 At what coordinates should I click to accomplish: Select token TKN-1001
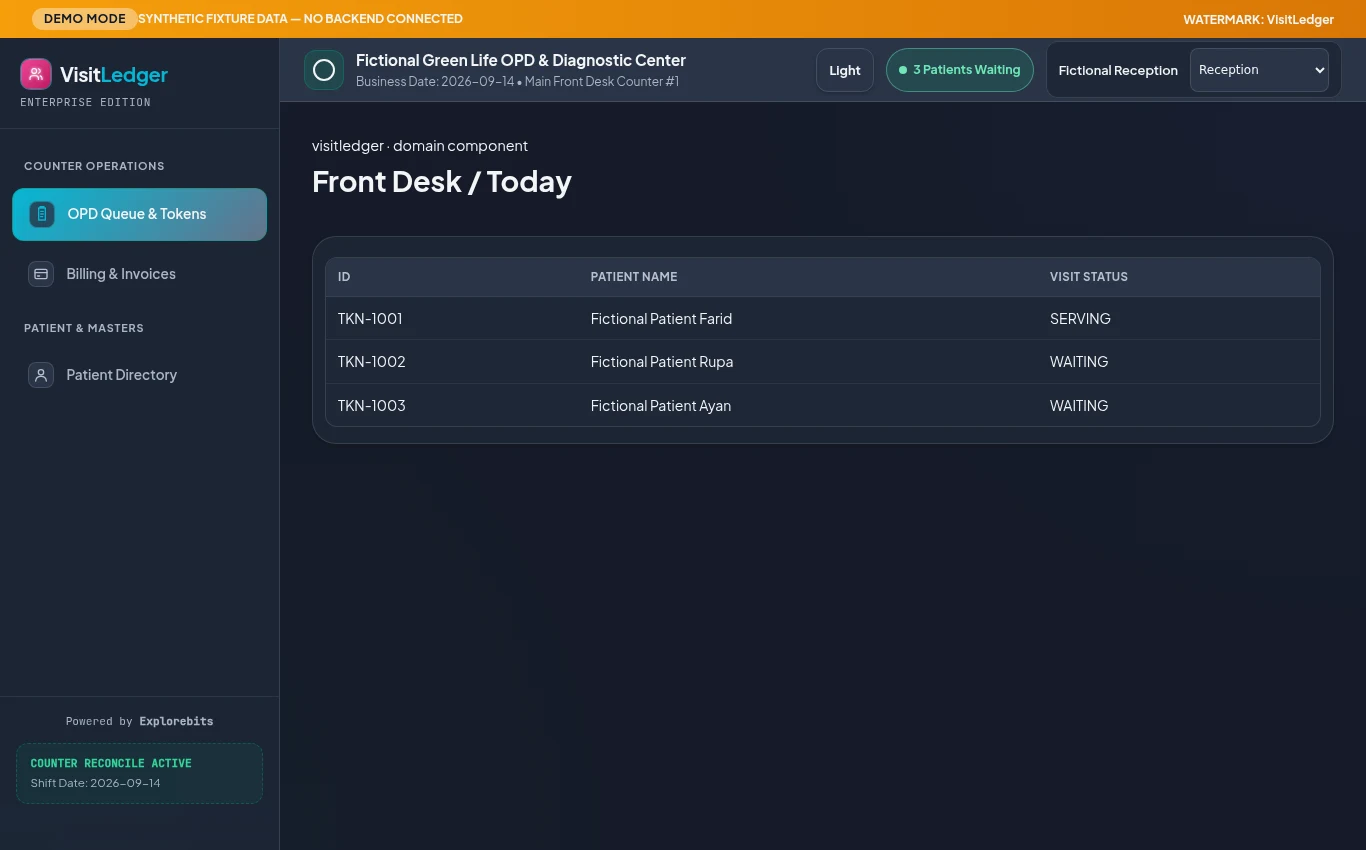coord(370,319)
